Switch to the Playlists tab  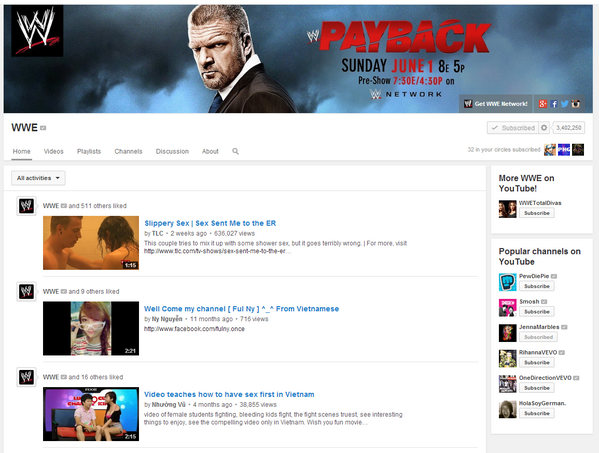tap(89, 151)
